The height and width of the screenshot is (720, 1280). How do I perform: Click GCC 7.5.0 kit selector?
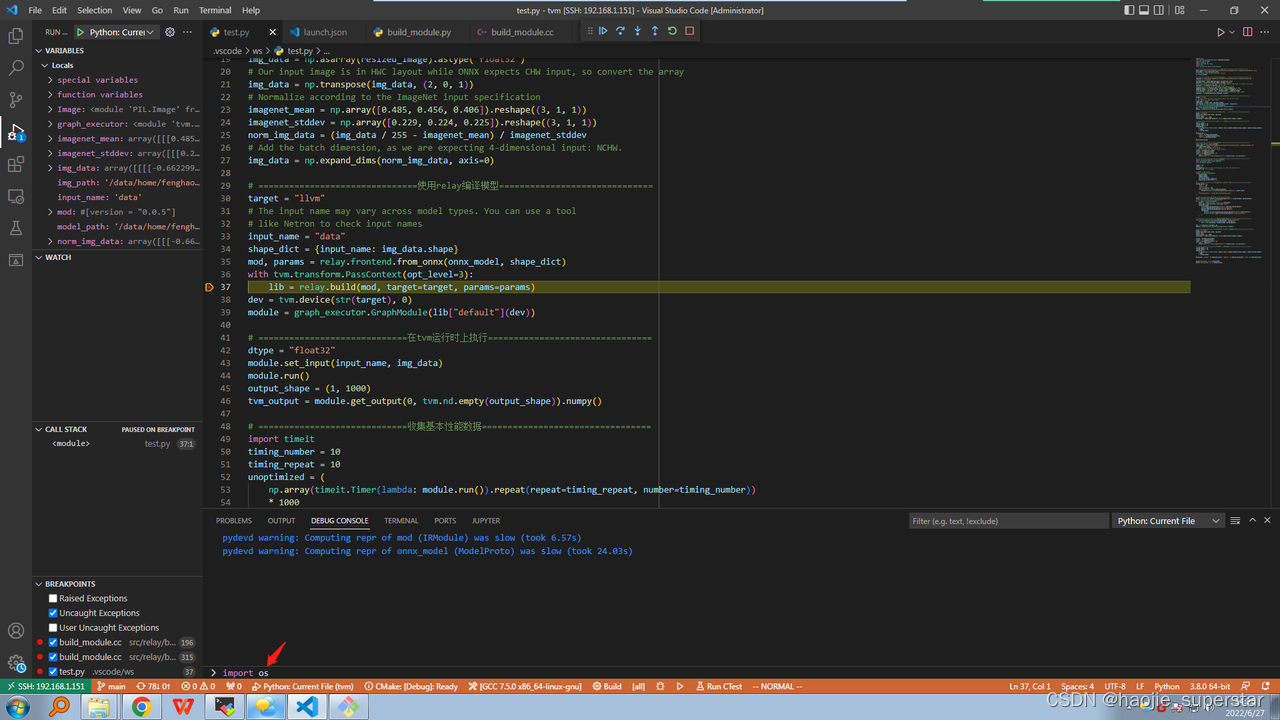(x=525, y=687)
